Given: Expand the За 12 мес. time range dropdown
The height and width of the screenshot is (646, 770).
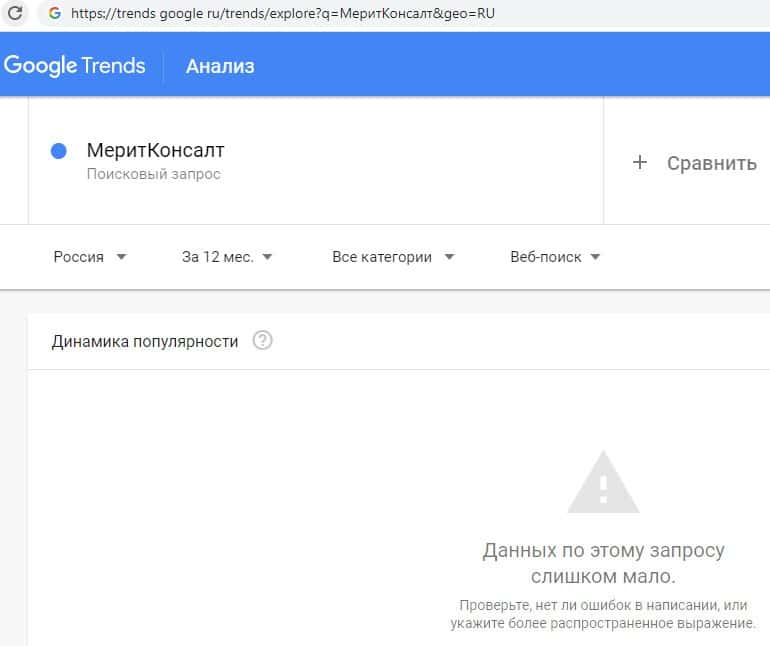Looking at the screenshot, I should click(227, 257).
